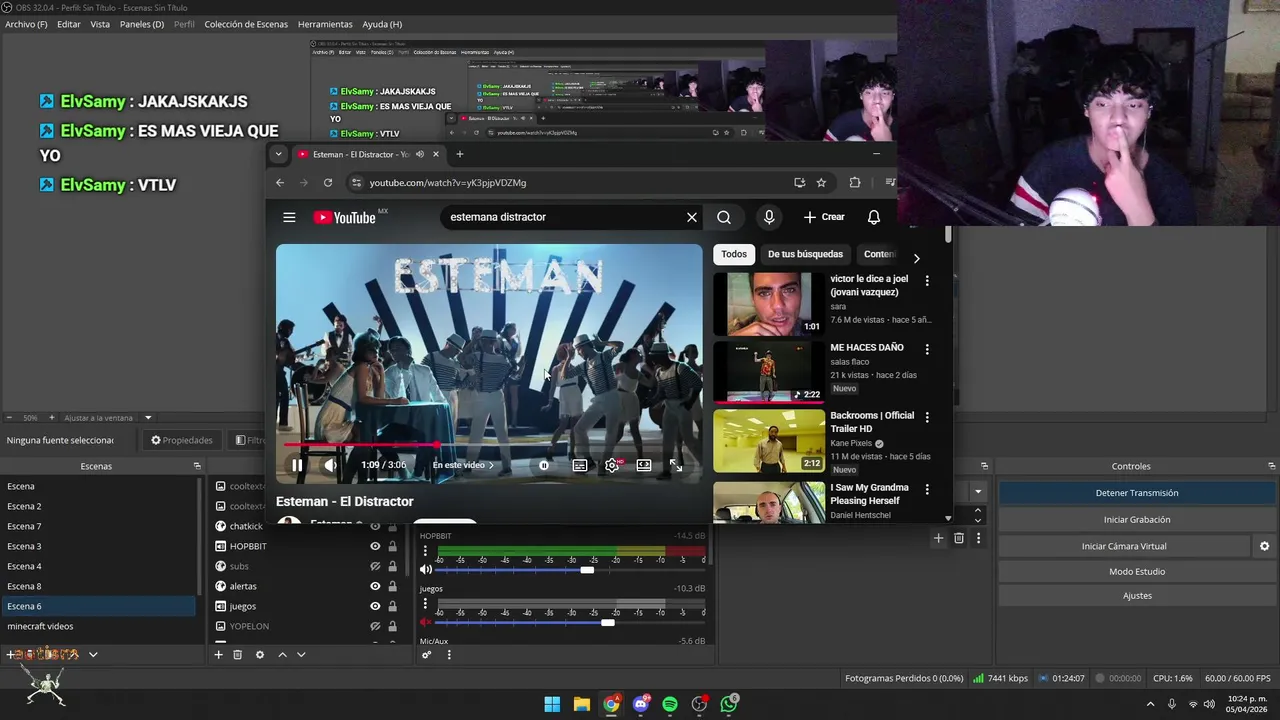Toggle lock on alertas source
Viewport: 1280px width, 720px height.
[392, 586]
